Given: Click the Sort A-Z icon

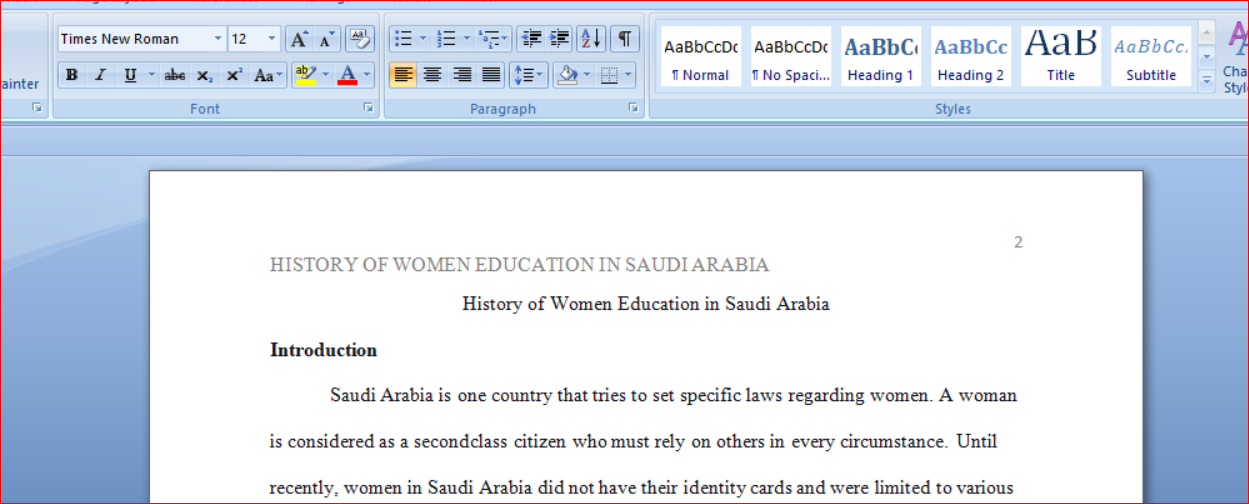Looking at the screenshot, I should [x=591, y=39].
